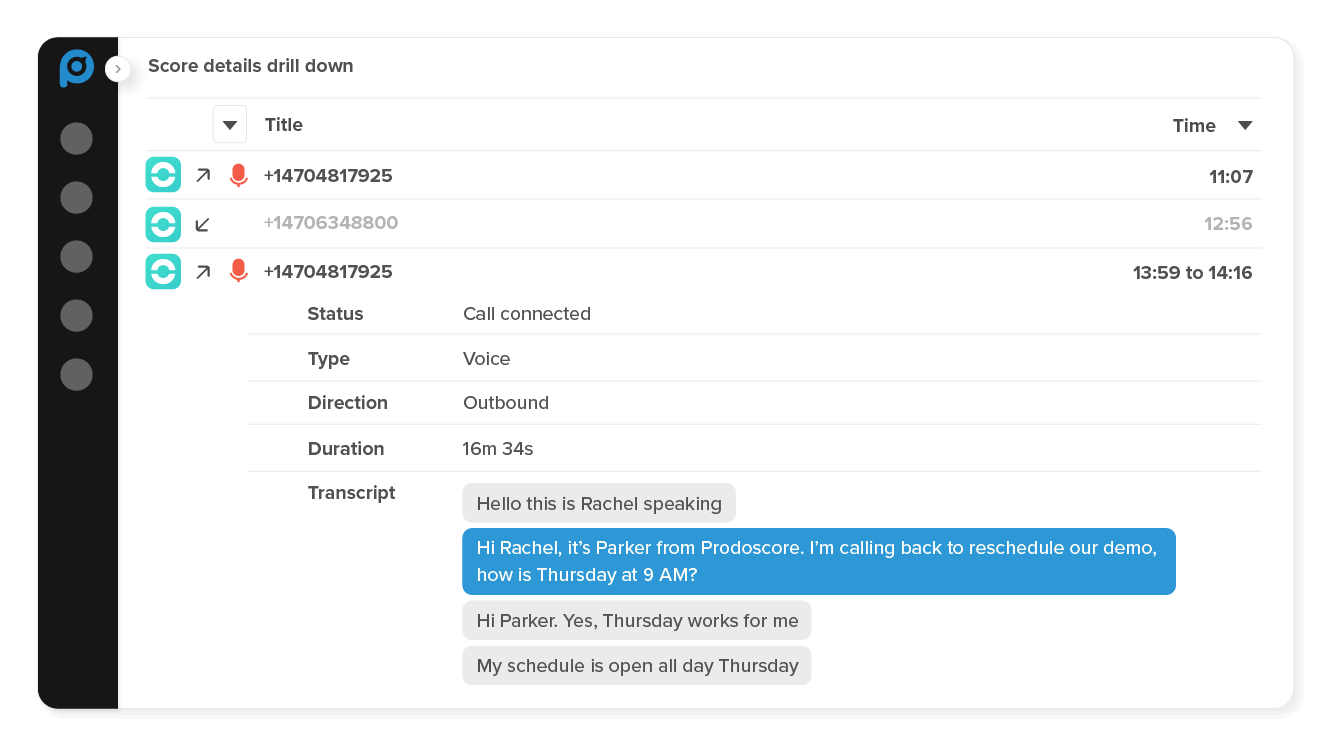1332x746 pixels.
Task: Click the inbound arrow on 12:56 call
Action: click(x=203, y=224)
